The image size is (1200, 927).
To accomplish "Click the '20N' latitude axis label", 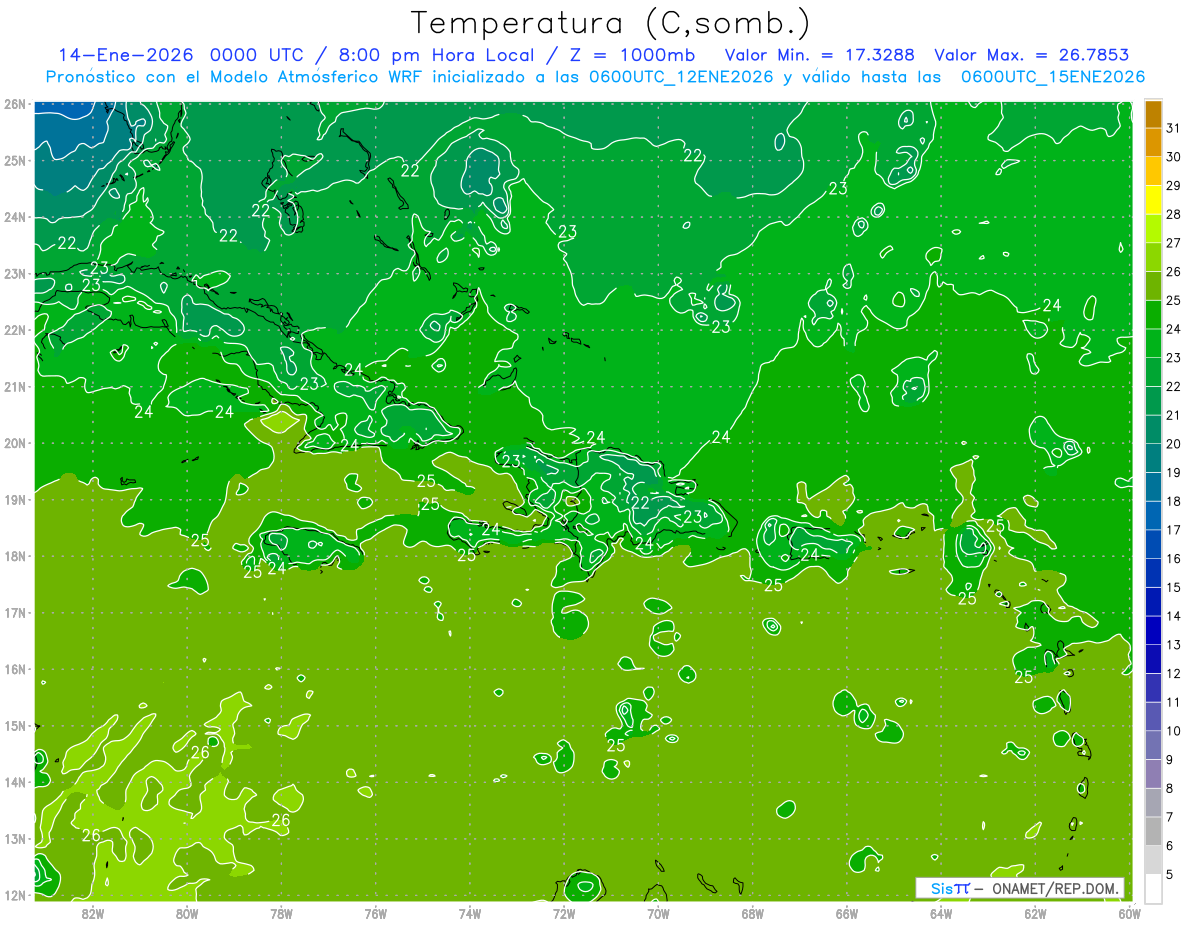I will 14,443.
